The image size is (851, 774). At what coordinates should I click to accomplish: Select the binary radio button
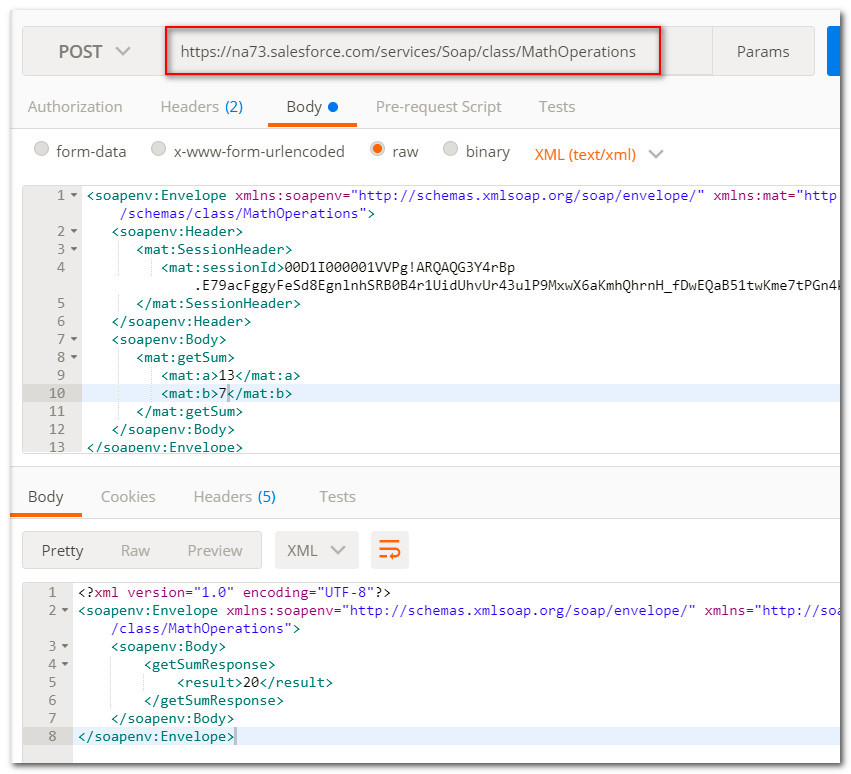450,149
